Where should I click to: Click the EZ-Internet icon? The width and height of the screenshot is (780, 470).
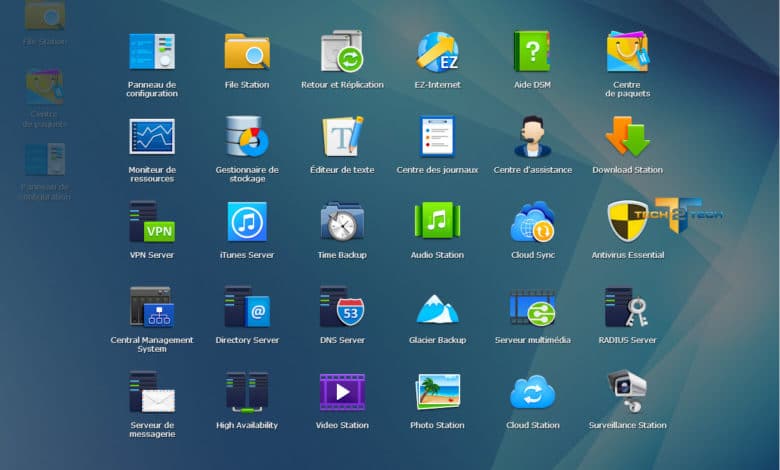click(437, 51)
